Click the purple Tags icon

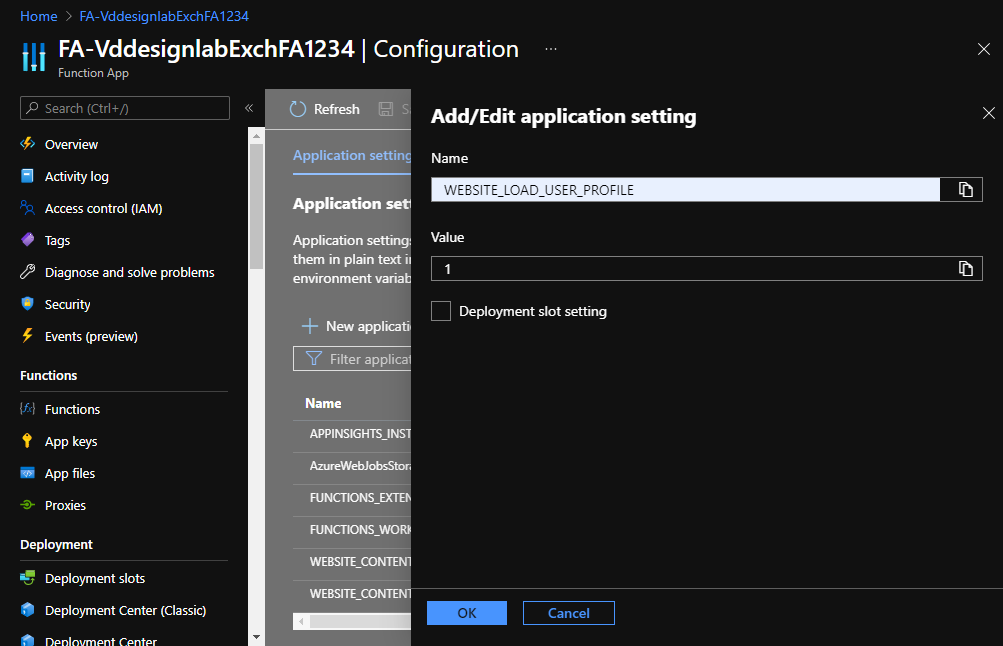click(x=28, y=240)
